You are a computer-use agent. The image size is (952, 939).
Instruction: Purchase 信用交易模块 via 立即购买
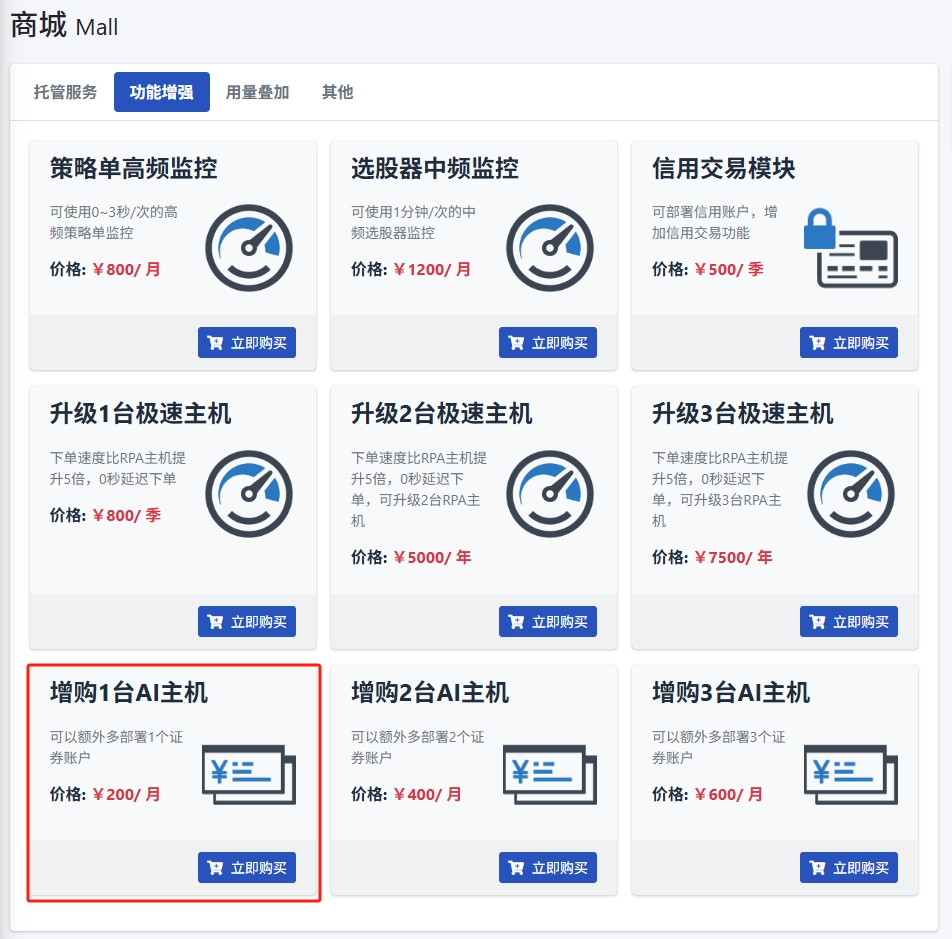[848, 343]
